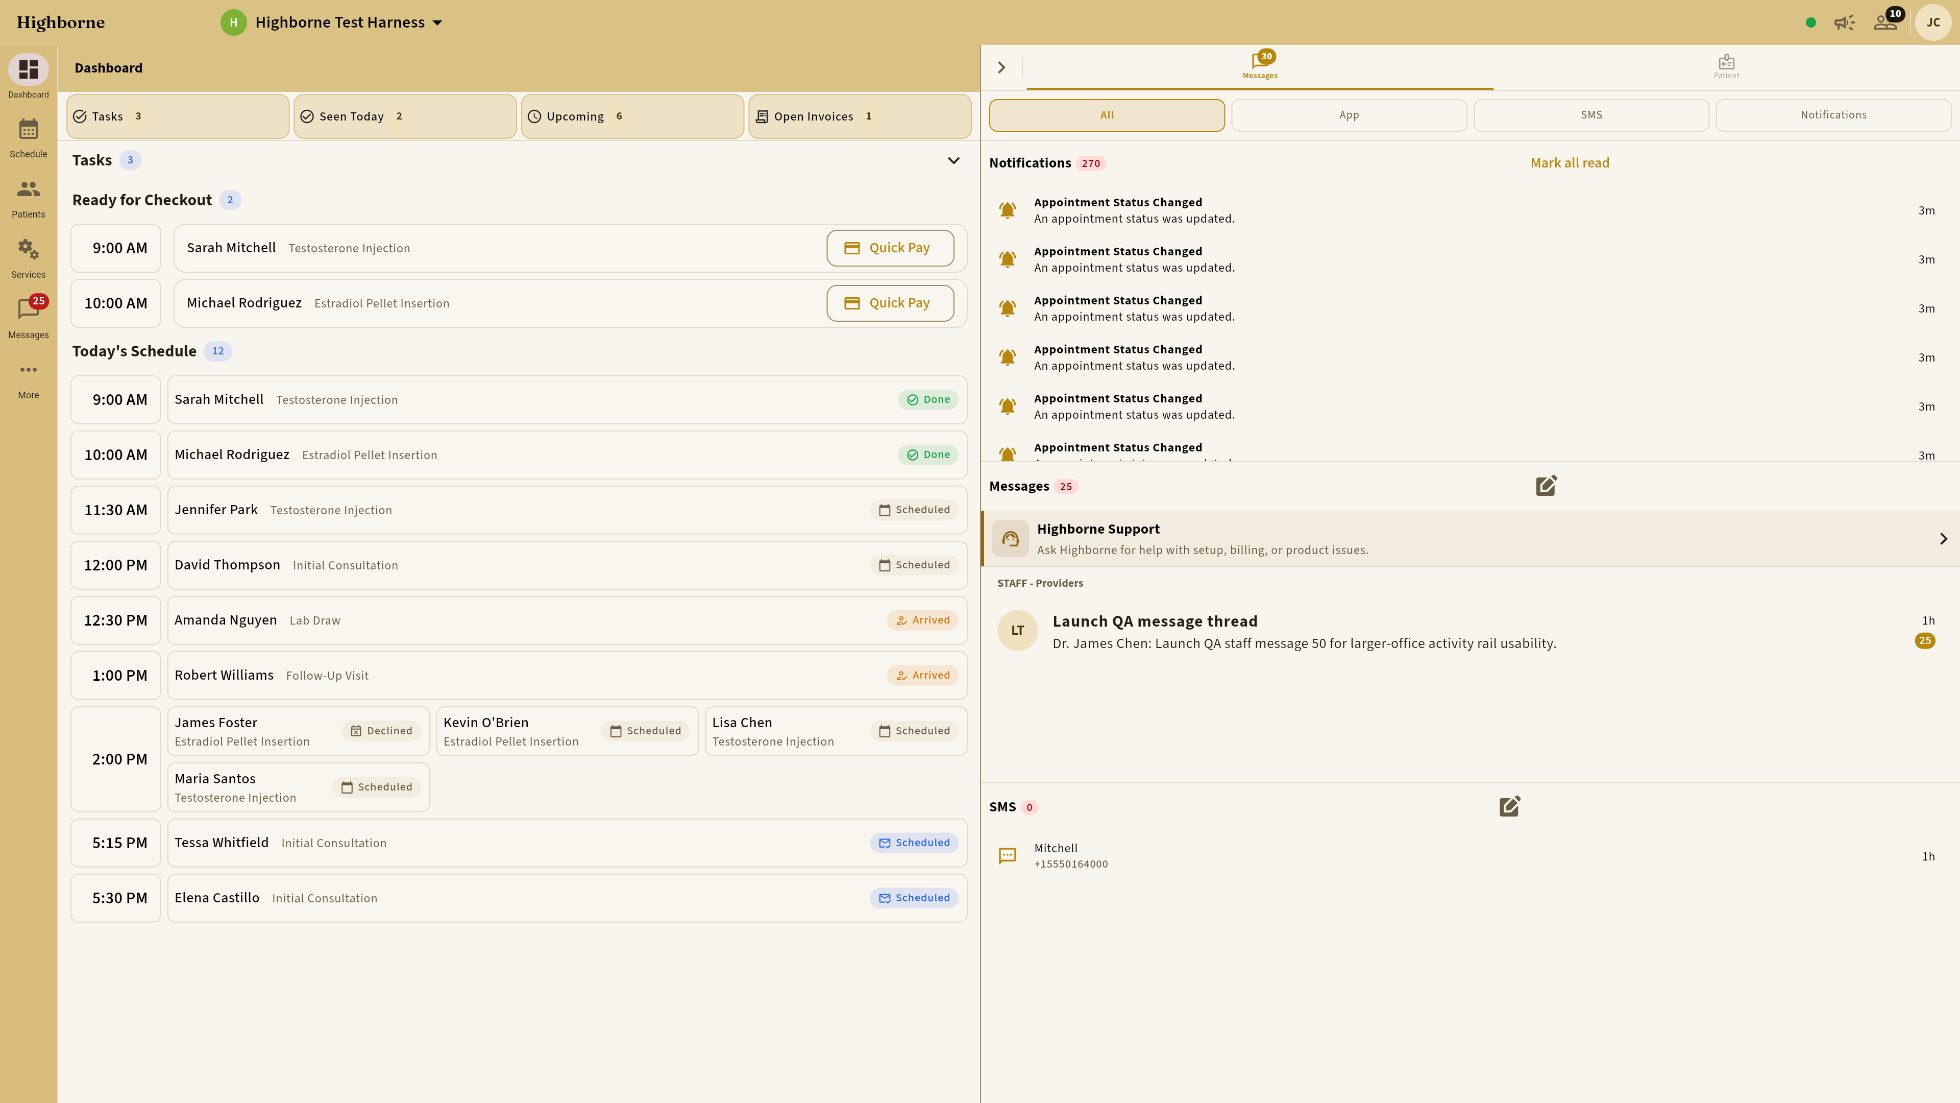1960x1103 pixels.
Task: Click Tessa Whitfield's blue Scheduled badge
Action: point(914,843)
